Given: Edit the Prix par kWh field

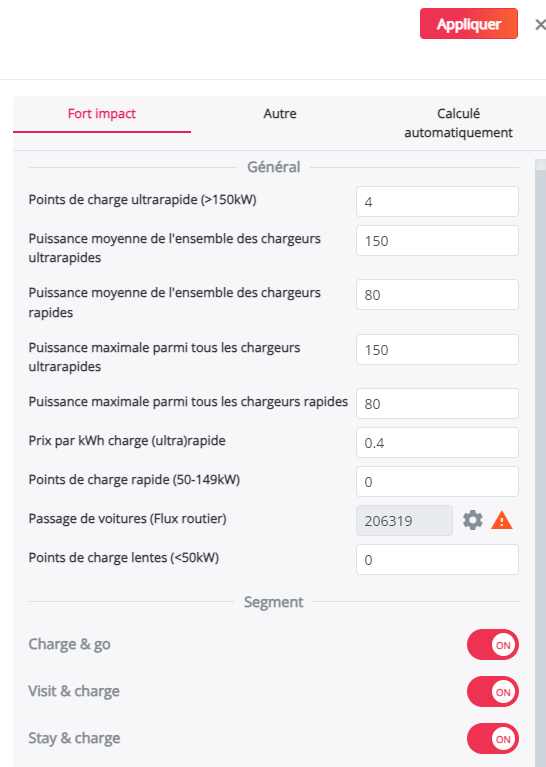Looking at the screenshot, I should [x=437, y=443].
